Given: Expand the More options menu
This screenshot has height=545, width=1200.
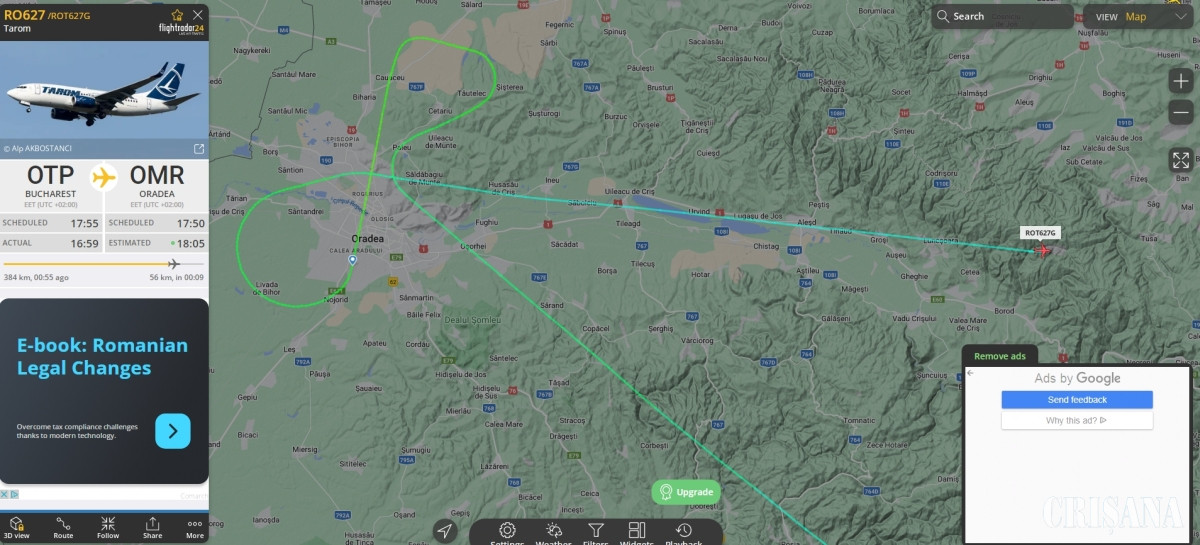Looking at the screenshot, I should tap(195, 527).
